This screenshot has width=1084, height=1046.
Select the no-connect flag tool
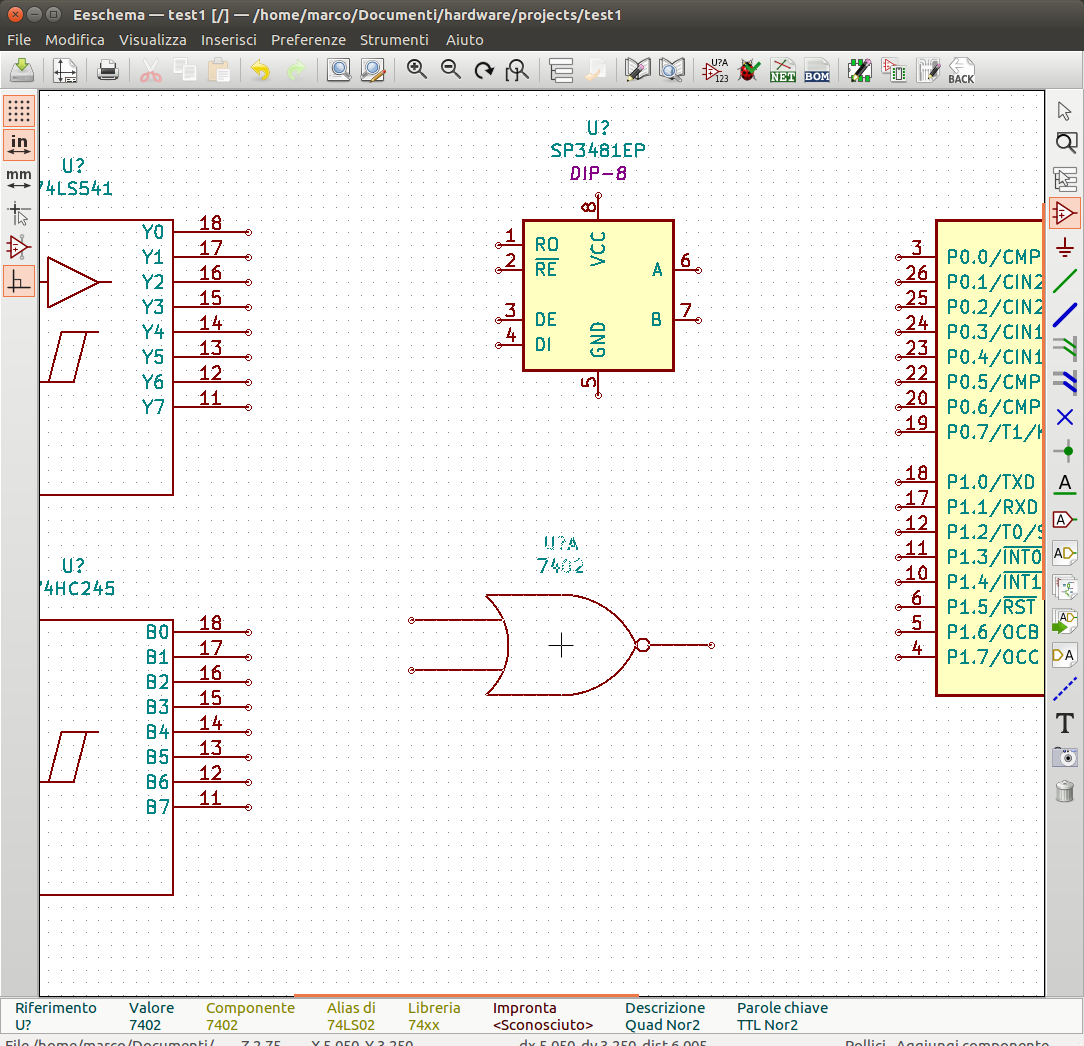click(x=1065, y=417)
